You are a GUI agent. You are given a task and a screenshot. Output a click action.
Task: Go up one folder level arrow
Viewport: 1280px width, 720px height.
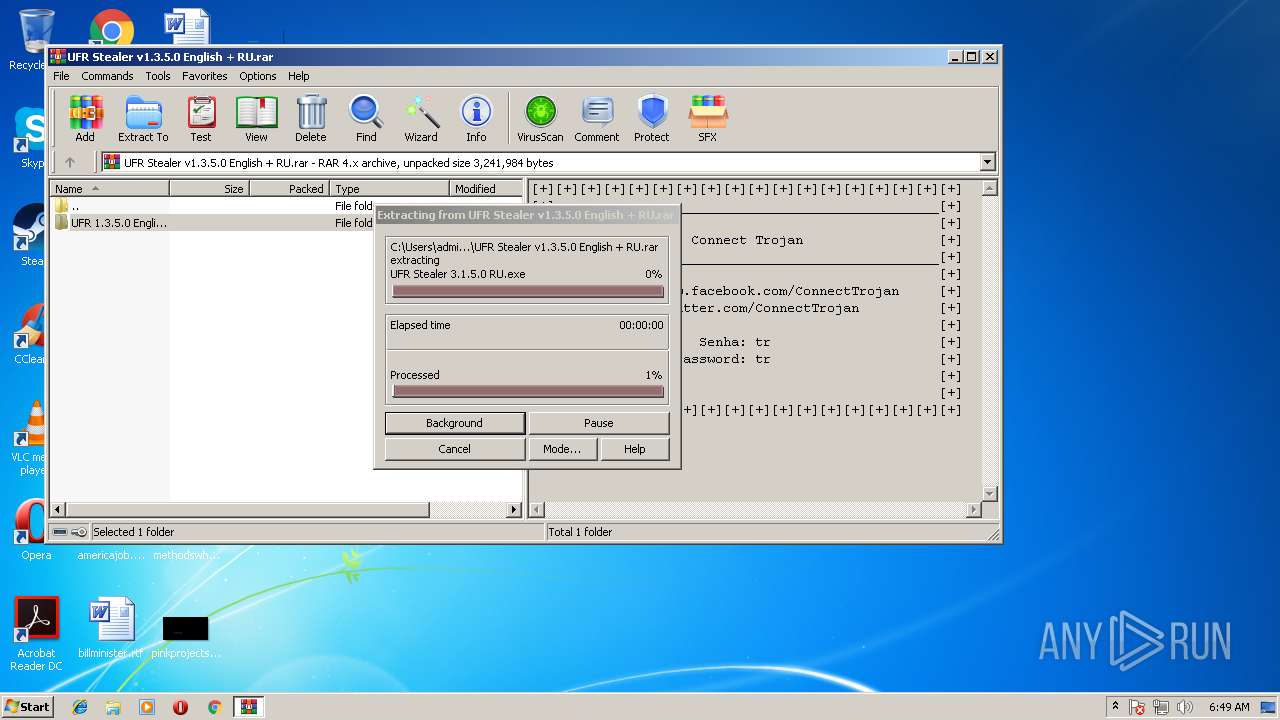click(70, 162)
